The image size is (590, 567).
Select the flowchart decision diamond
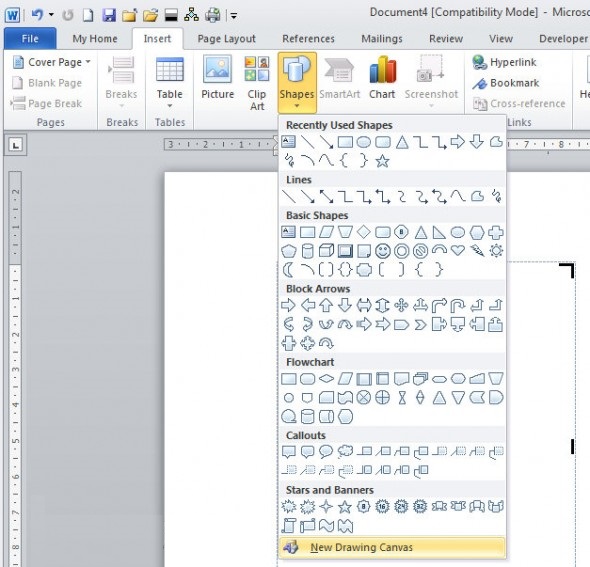click(x=326, y=379)
